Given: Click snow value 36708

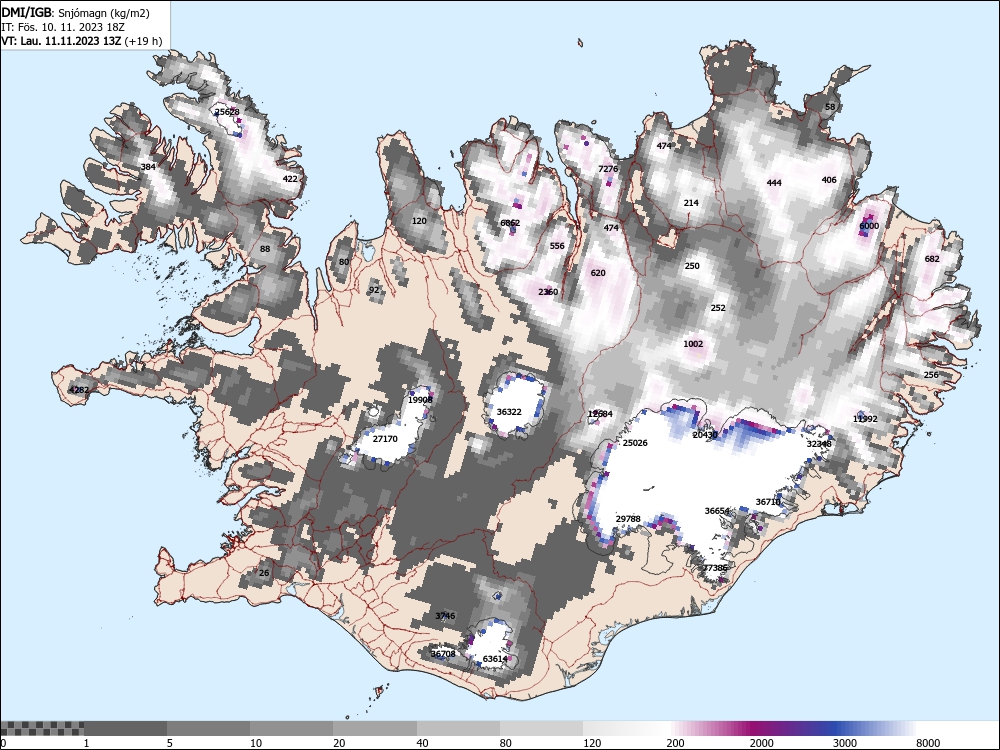Looking at the screenshot, I should click(443, 654).
